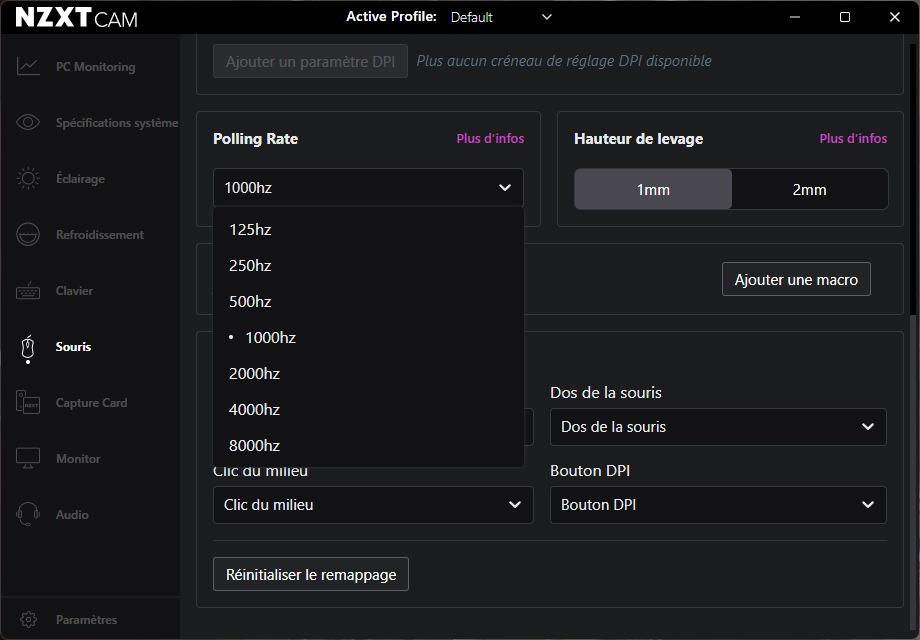Open Paramètres via the gear icon
Viewport: 920px width, 640px height.
pyautogui.click(x=29, y=620)
